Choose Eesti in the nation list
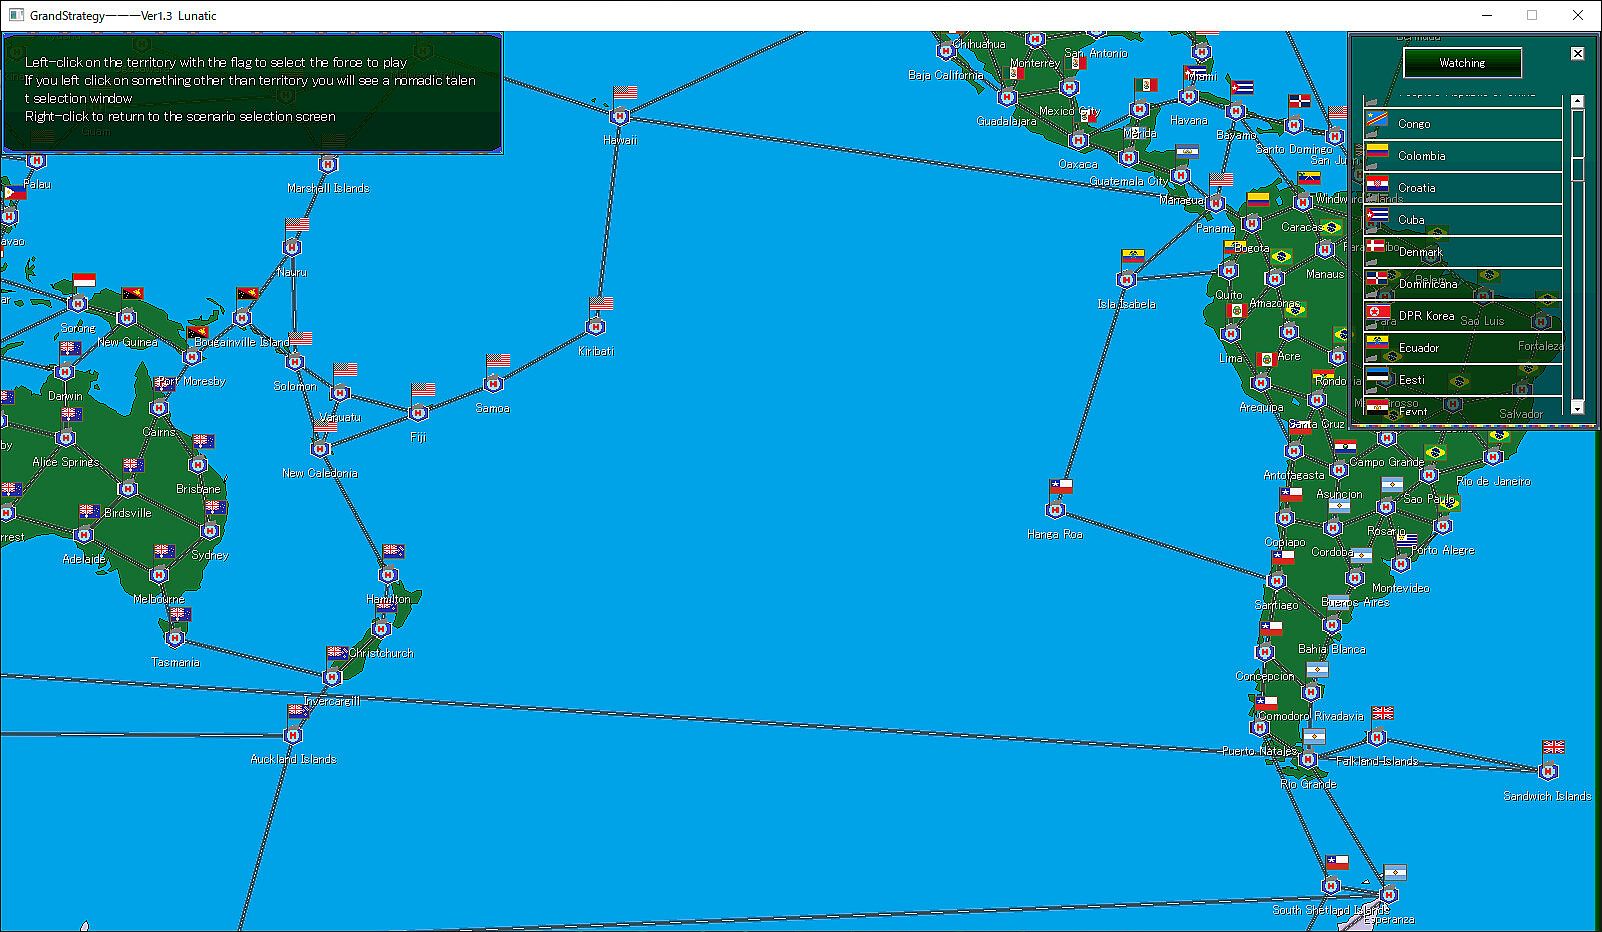The image size is (1602, 932). pyautogui.click(x=1463, y=380)
